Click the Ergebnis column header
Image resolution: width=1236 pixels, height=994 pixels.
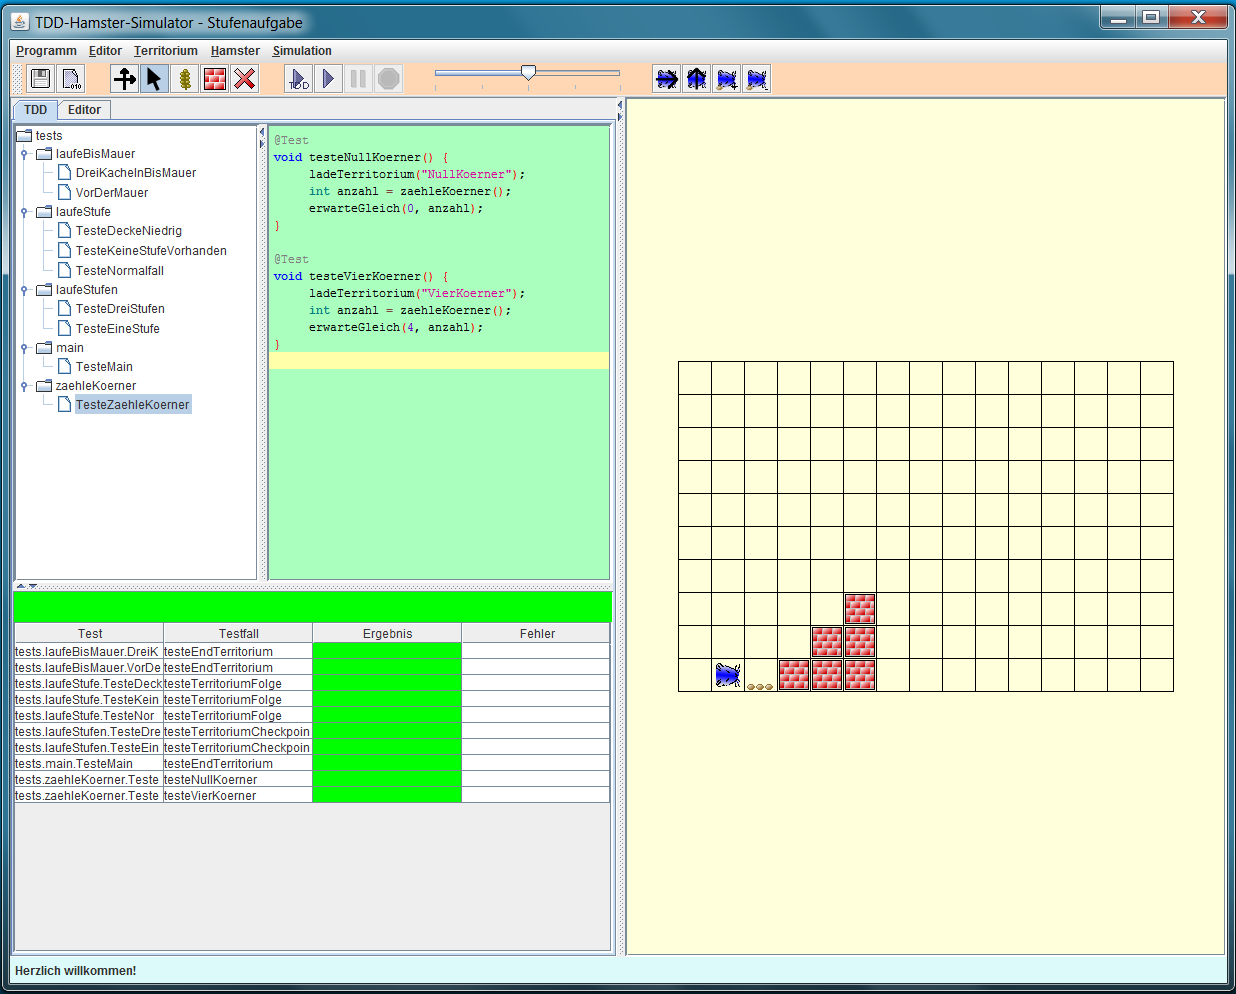(387, 634)
